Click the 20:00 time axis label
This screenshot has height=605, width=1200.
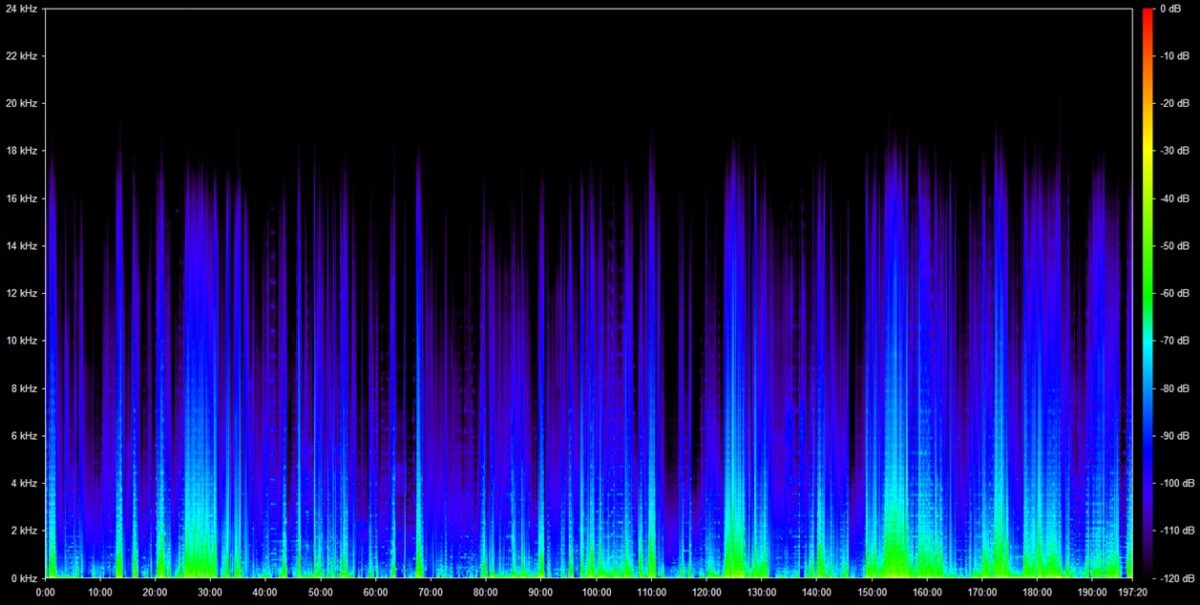tap(155, 592)
